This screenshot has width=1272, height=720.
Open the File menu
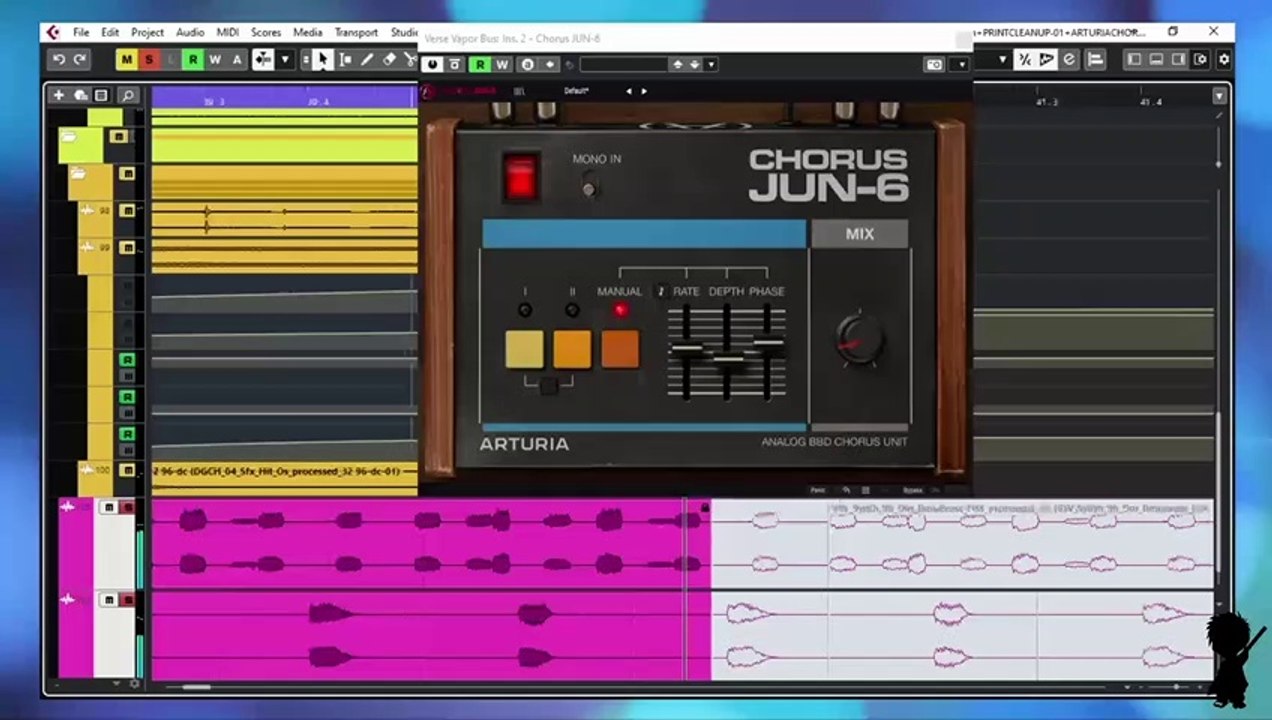[x=81, y=32]
